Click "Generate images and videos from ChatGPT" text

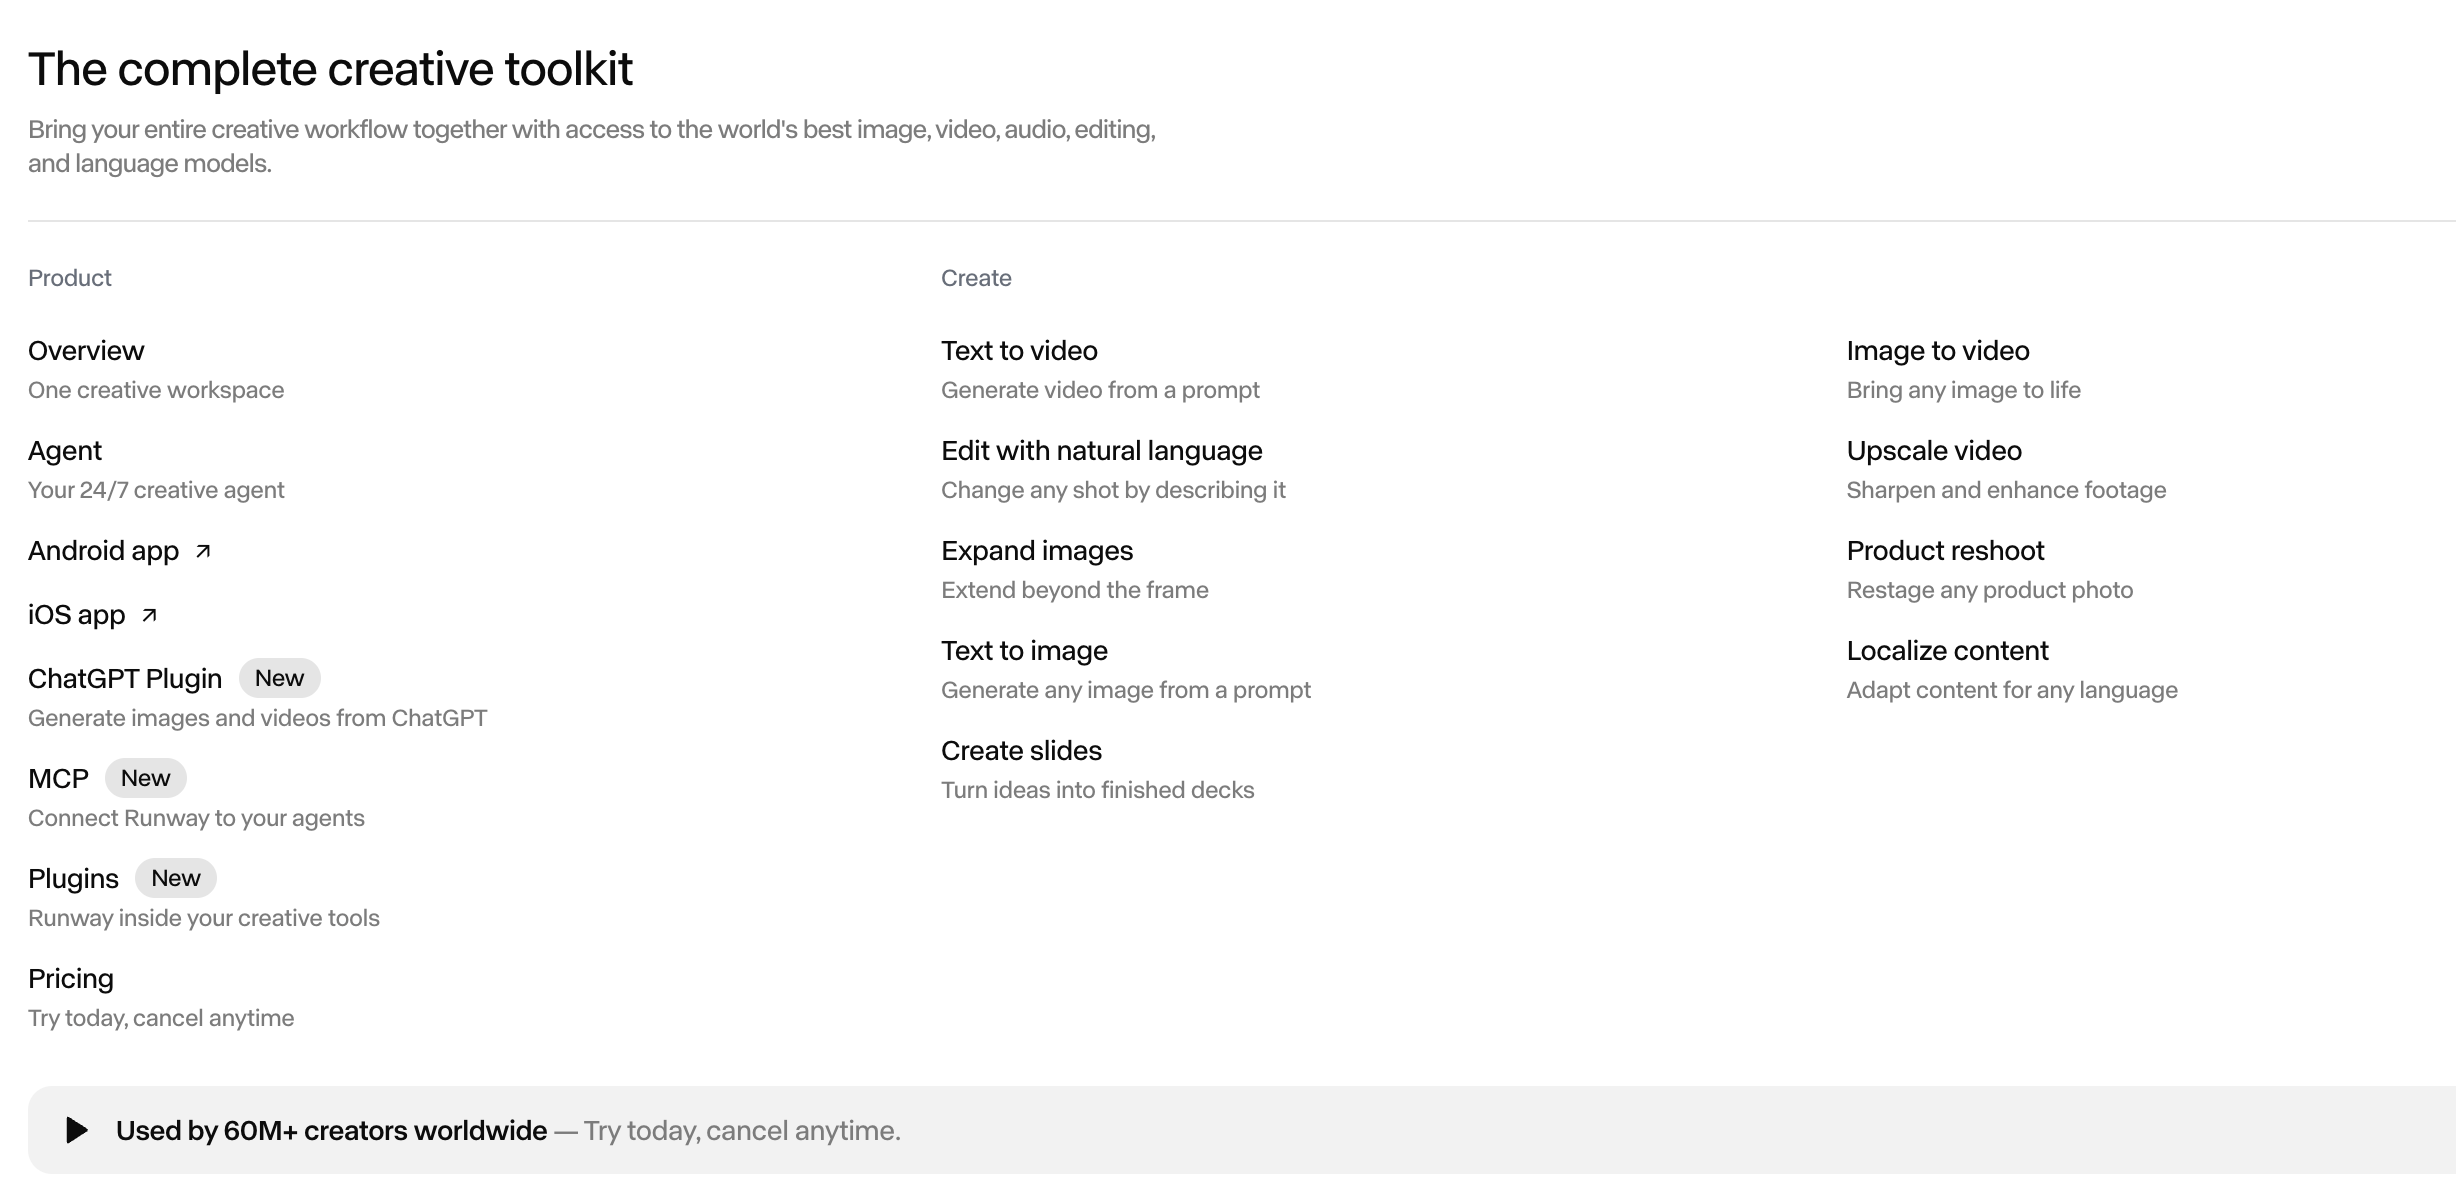[257, 718]
